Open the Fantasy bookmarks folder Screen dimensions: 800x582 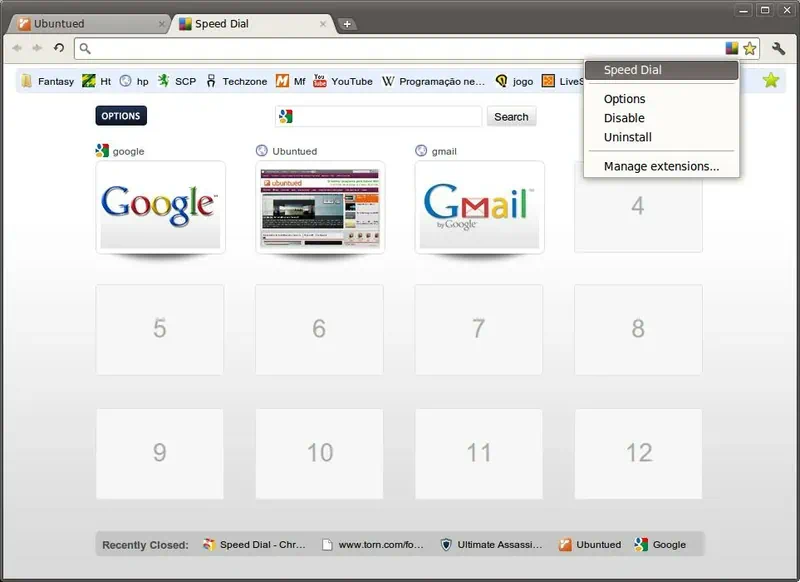47,81
